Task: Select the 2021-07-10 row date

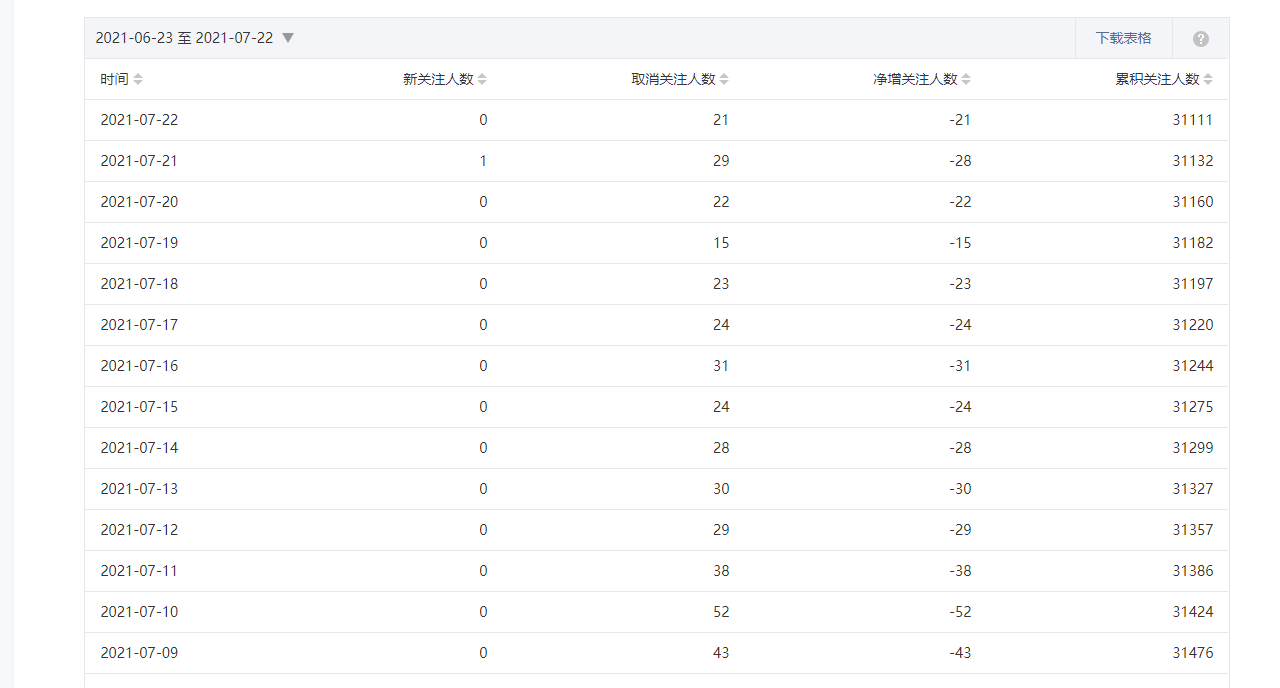Action: click(x=139, y=612)
